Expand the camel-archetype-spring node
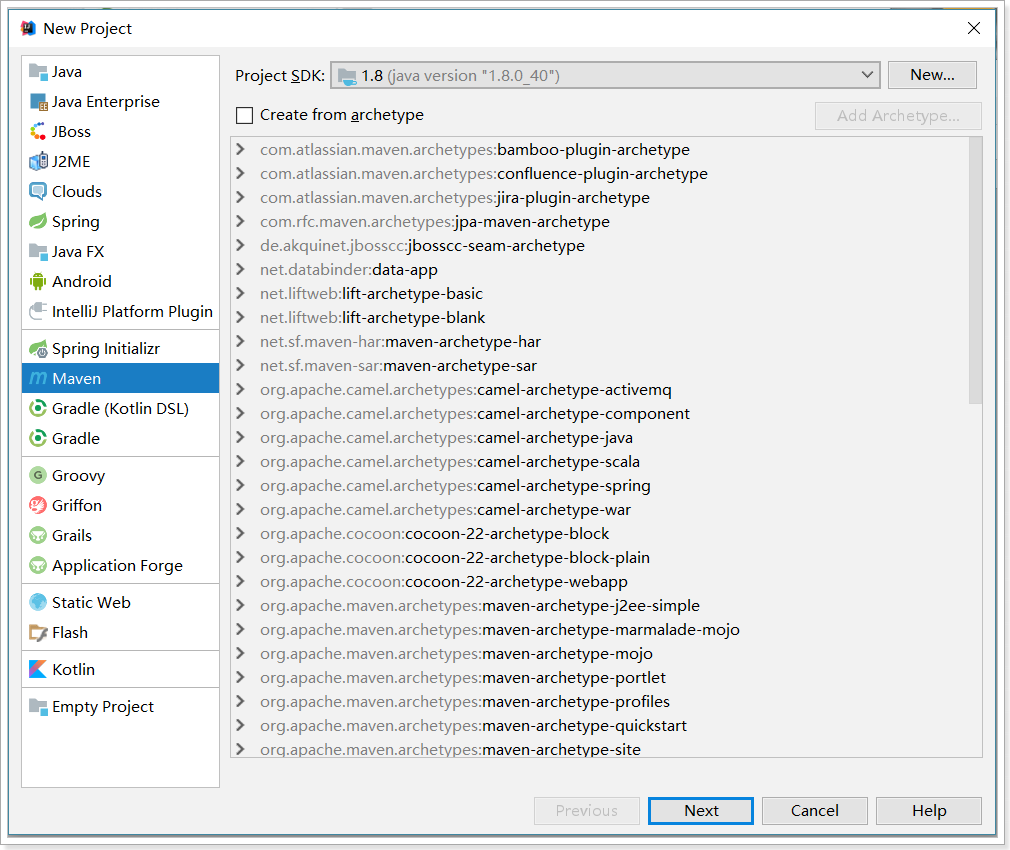Image resolution: width=1010 pixels, height=850 pixels. (240, 486)
